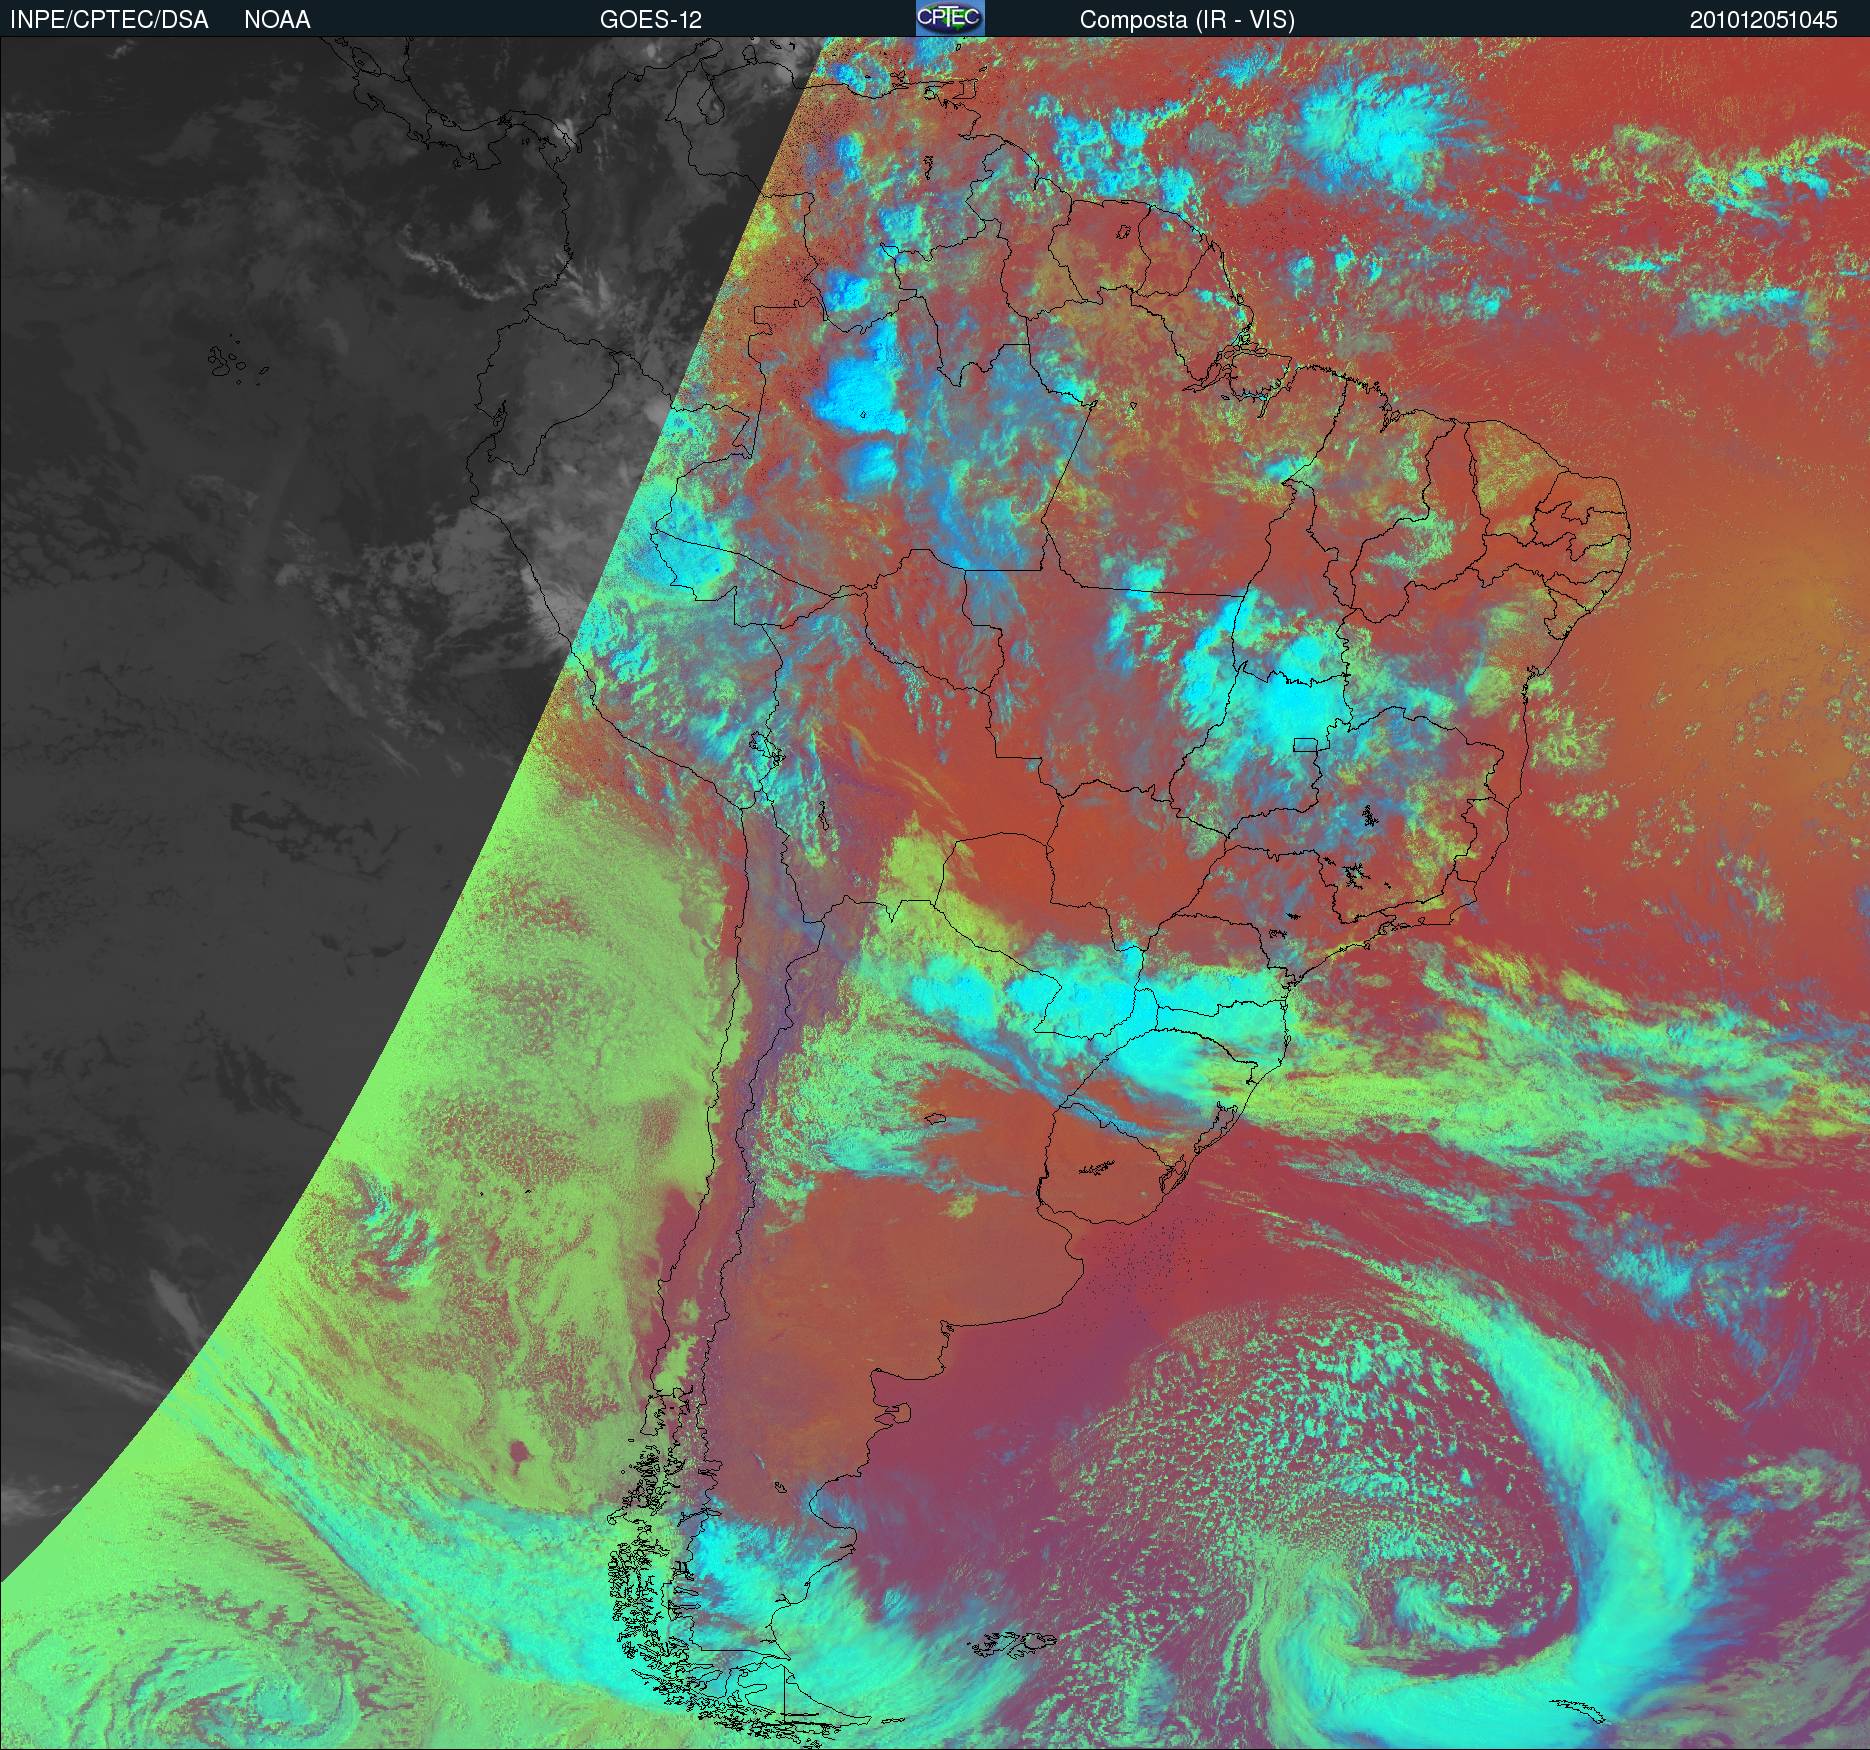
Task: Click the bright cyan cloud cluster over western Amazon
Action: [855, 390]
